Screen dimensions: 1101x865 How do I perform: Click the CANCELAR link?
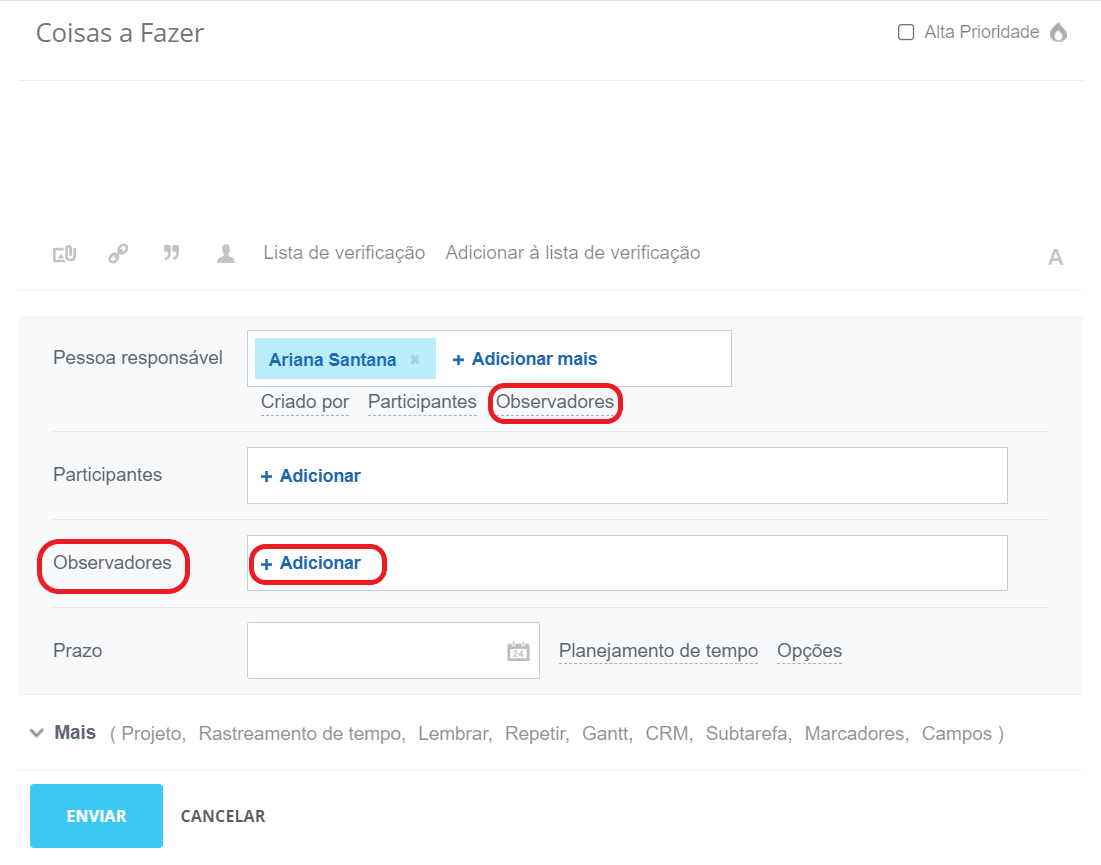[x=222, y=816]
